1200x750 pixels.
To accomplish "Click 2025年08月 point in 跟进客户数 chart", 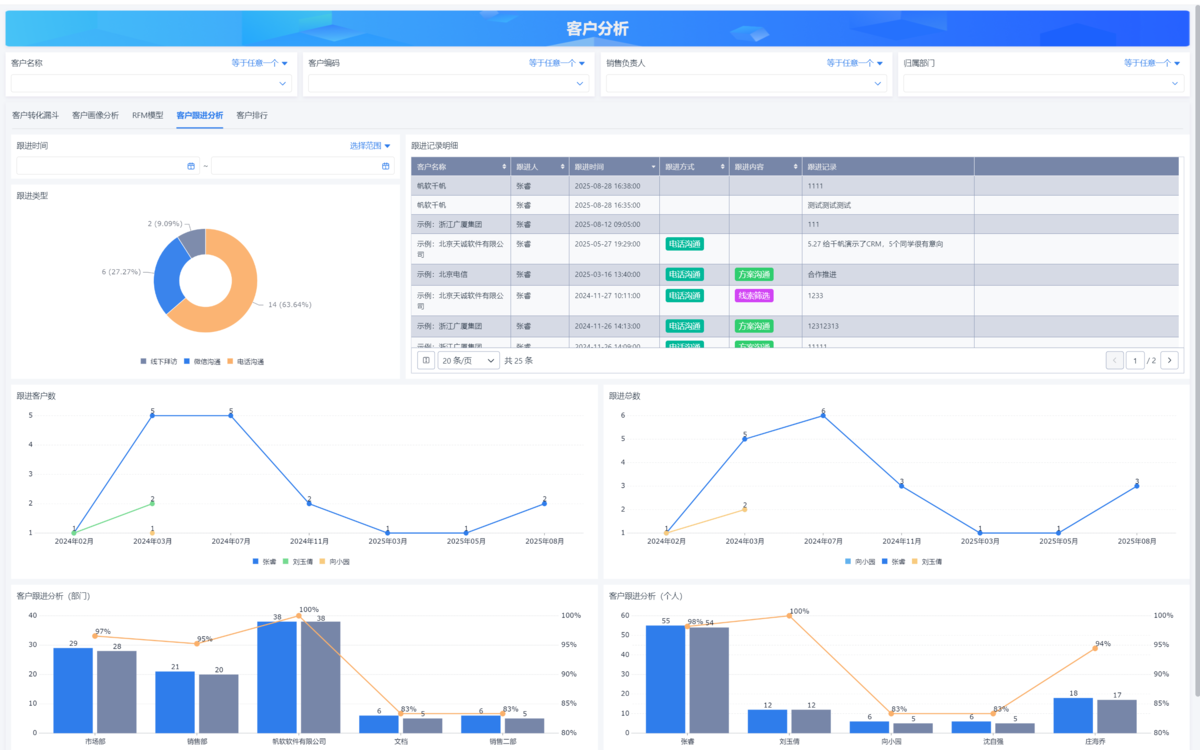I will click(x=544, y=503).
